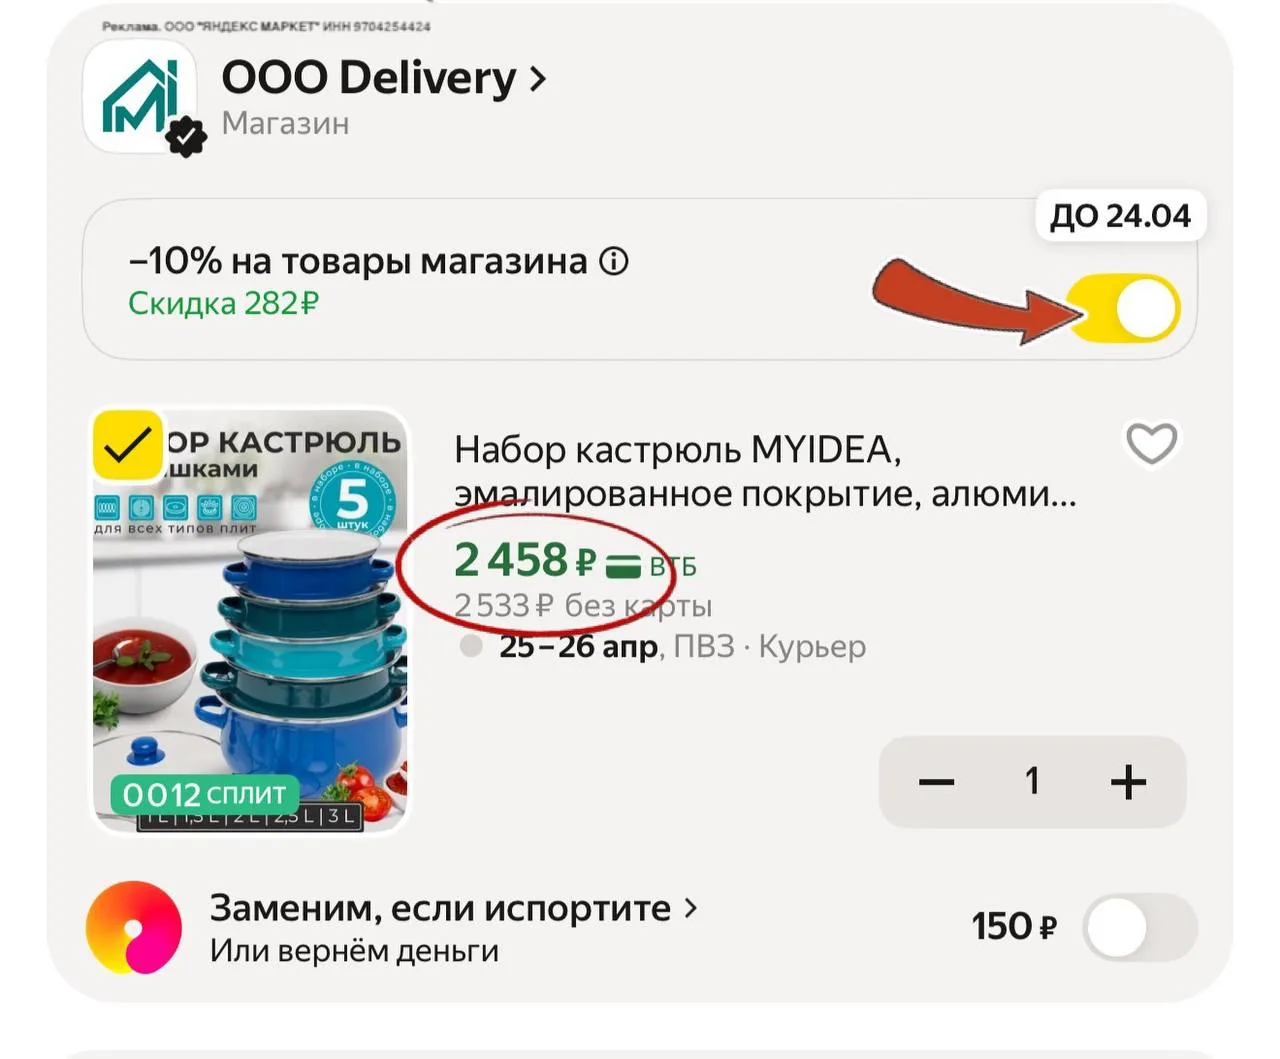Uncheck the yellow product selection checkbox
Viewport: 1280px width, 1059px height.
127,444
